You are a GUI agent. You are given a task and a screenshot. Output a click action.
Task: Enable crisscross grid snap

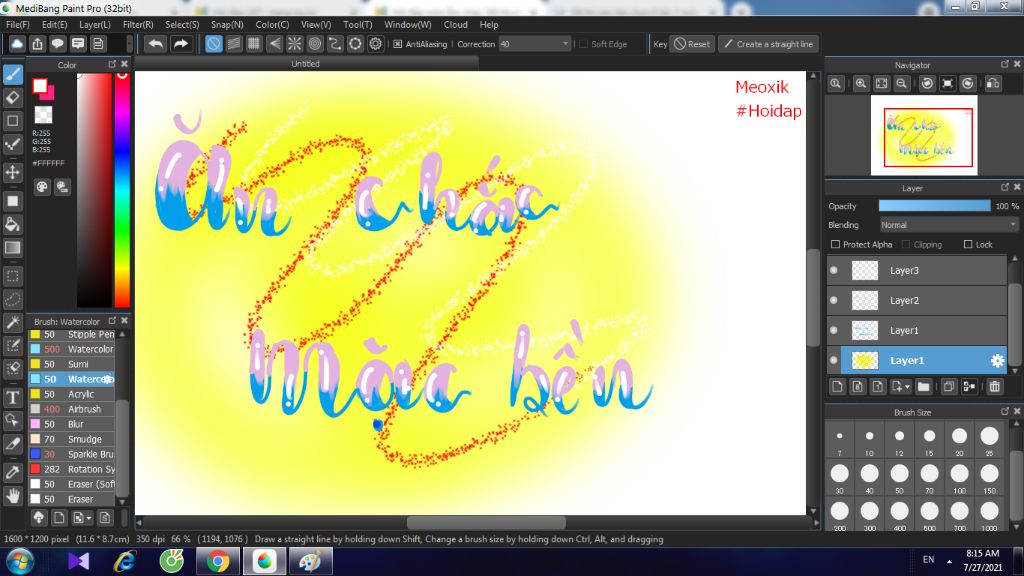(x=254, y=44)
